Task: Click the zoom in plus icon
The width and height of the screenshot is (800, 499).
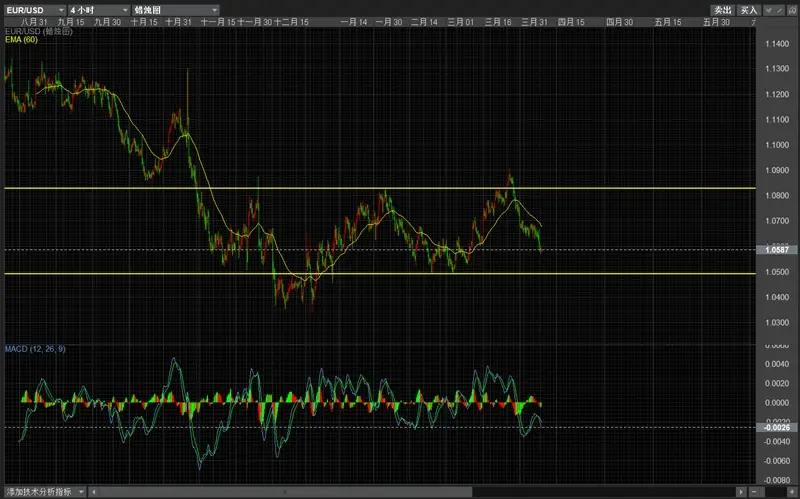Action: 791,492
